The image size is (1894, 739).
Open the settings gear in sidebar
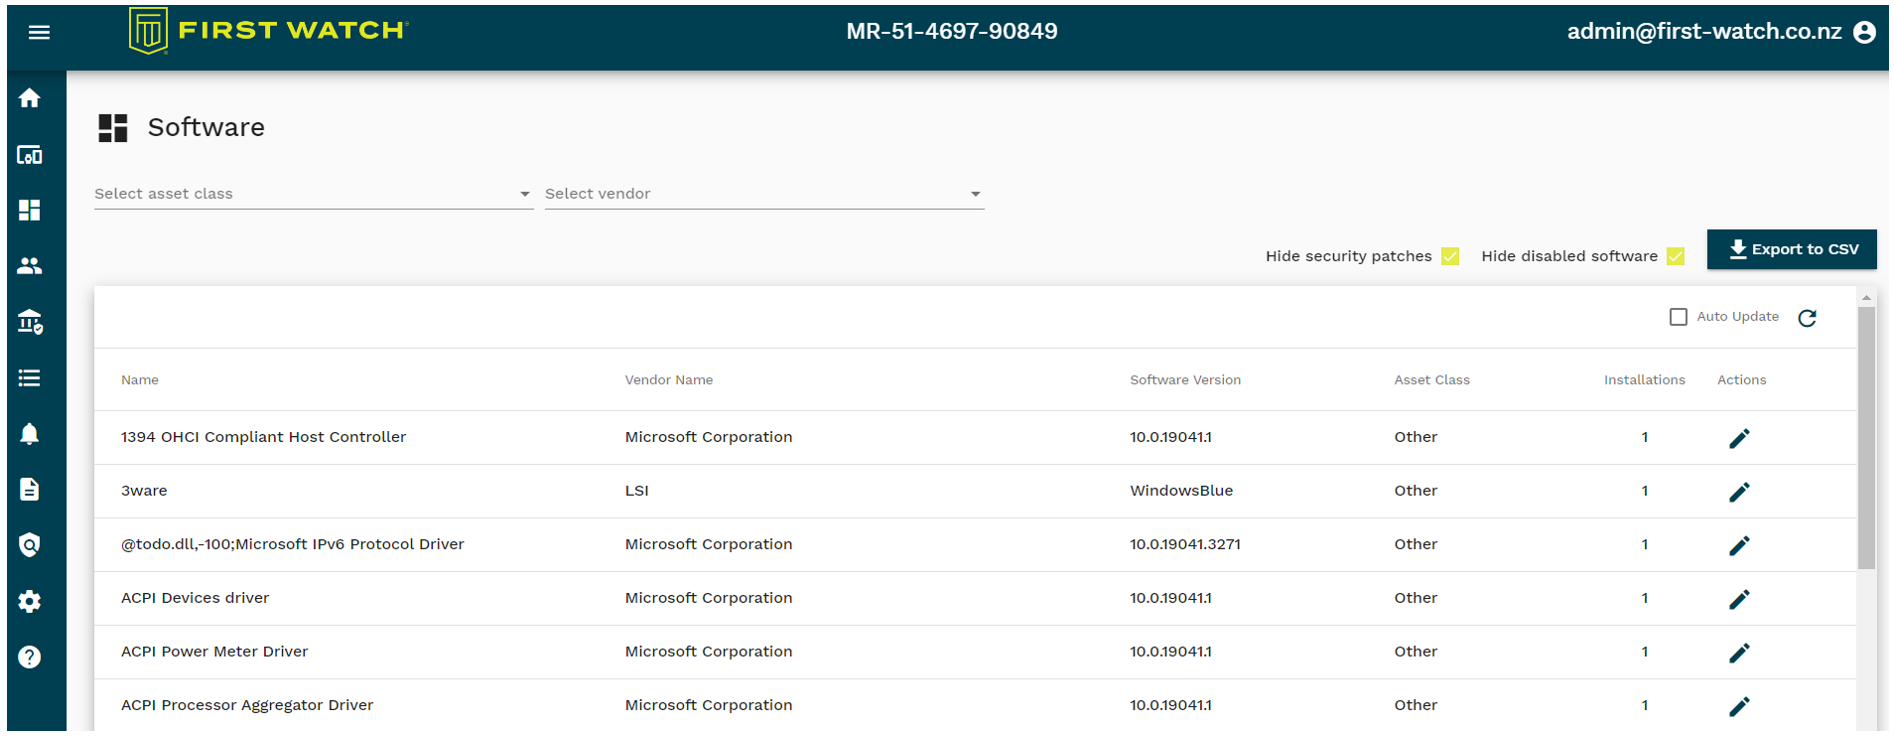coord(30,601)
